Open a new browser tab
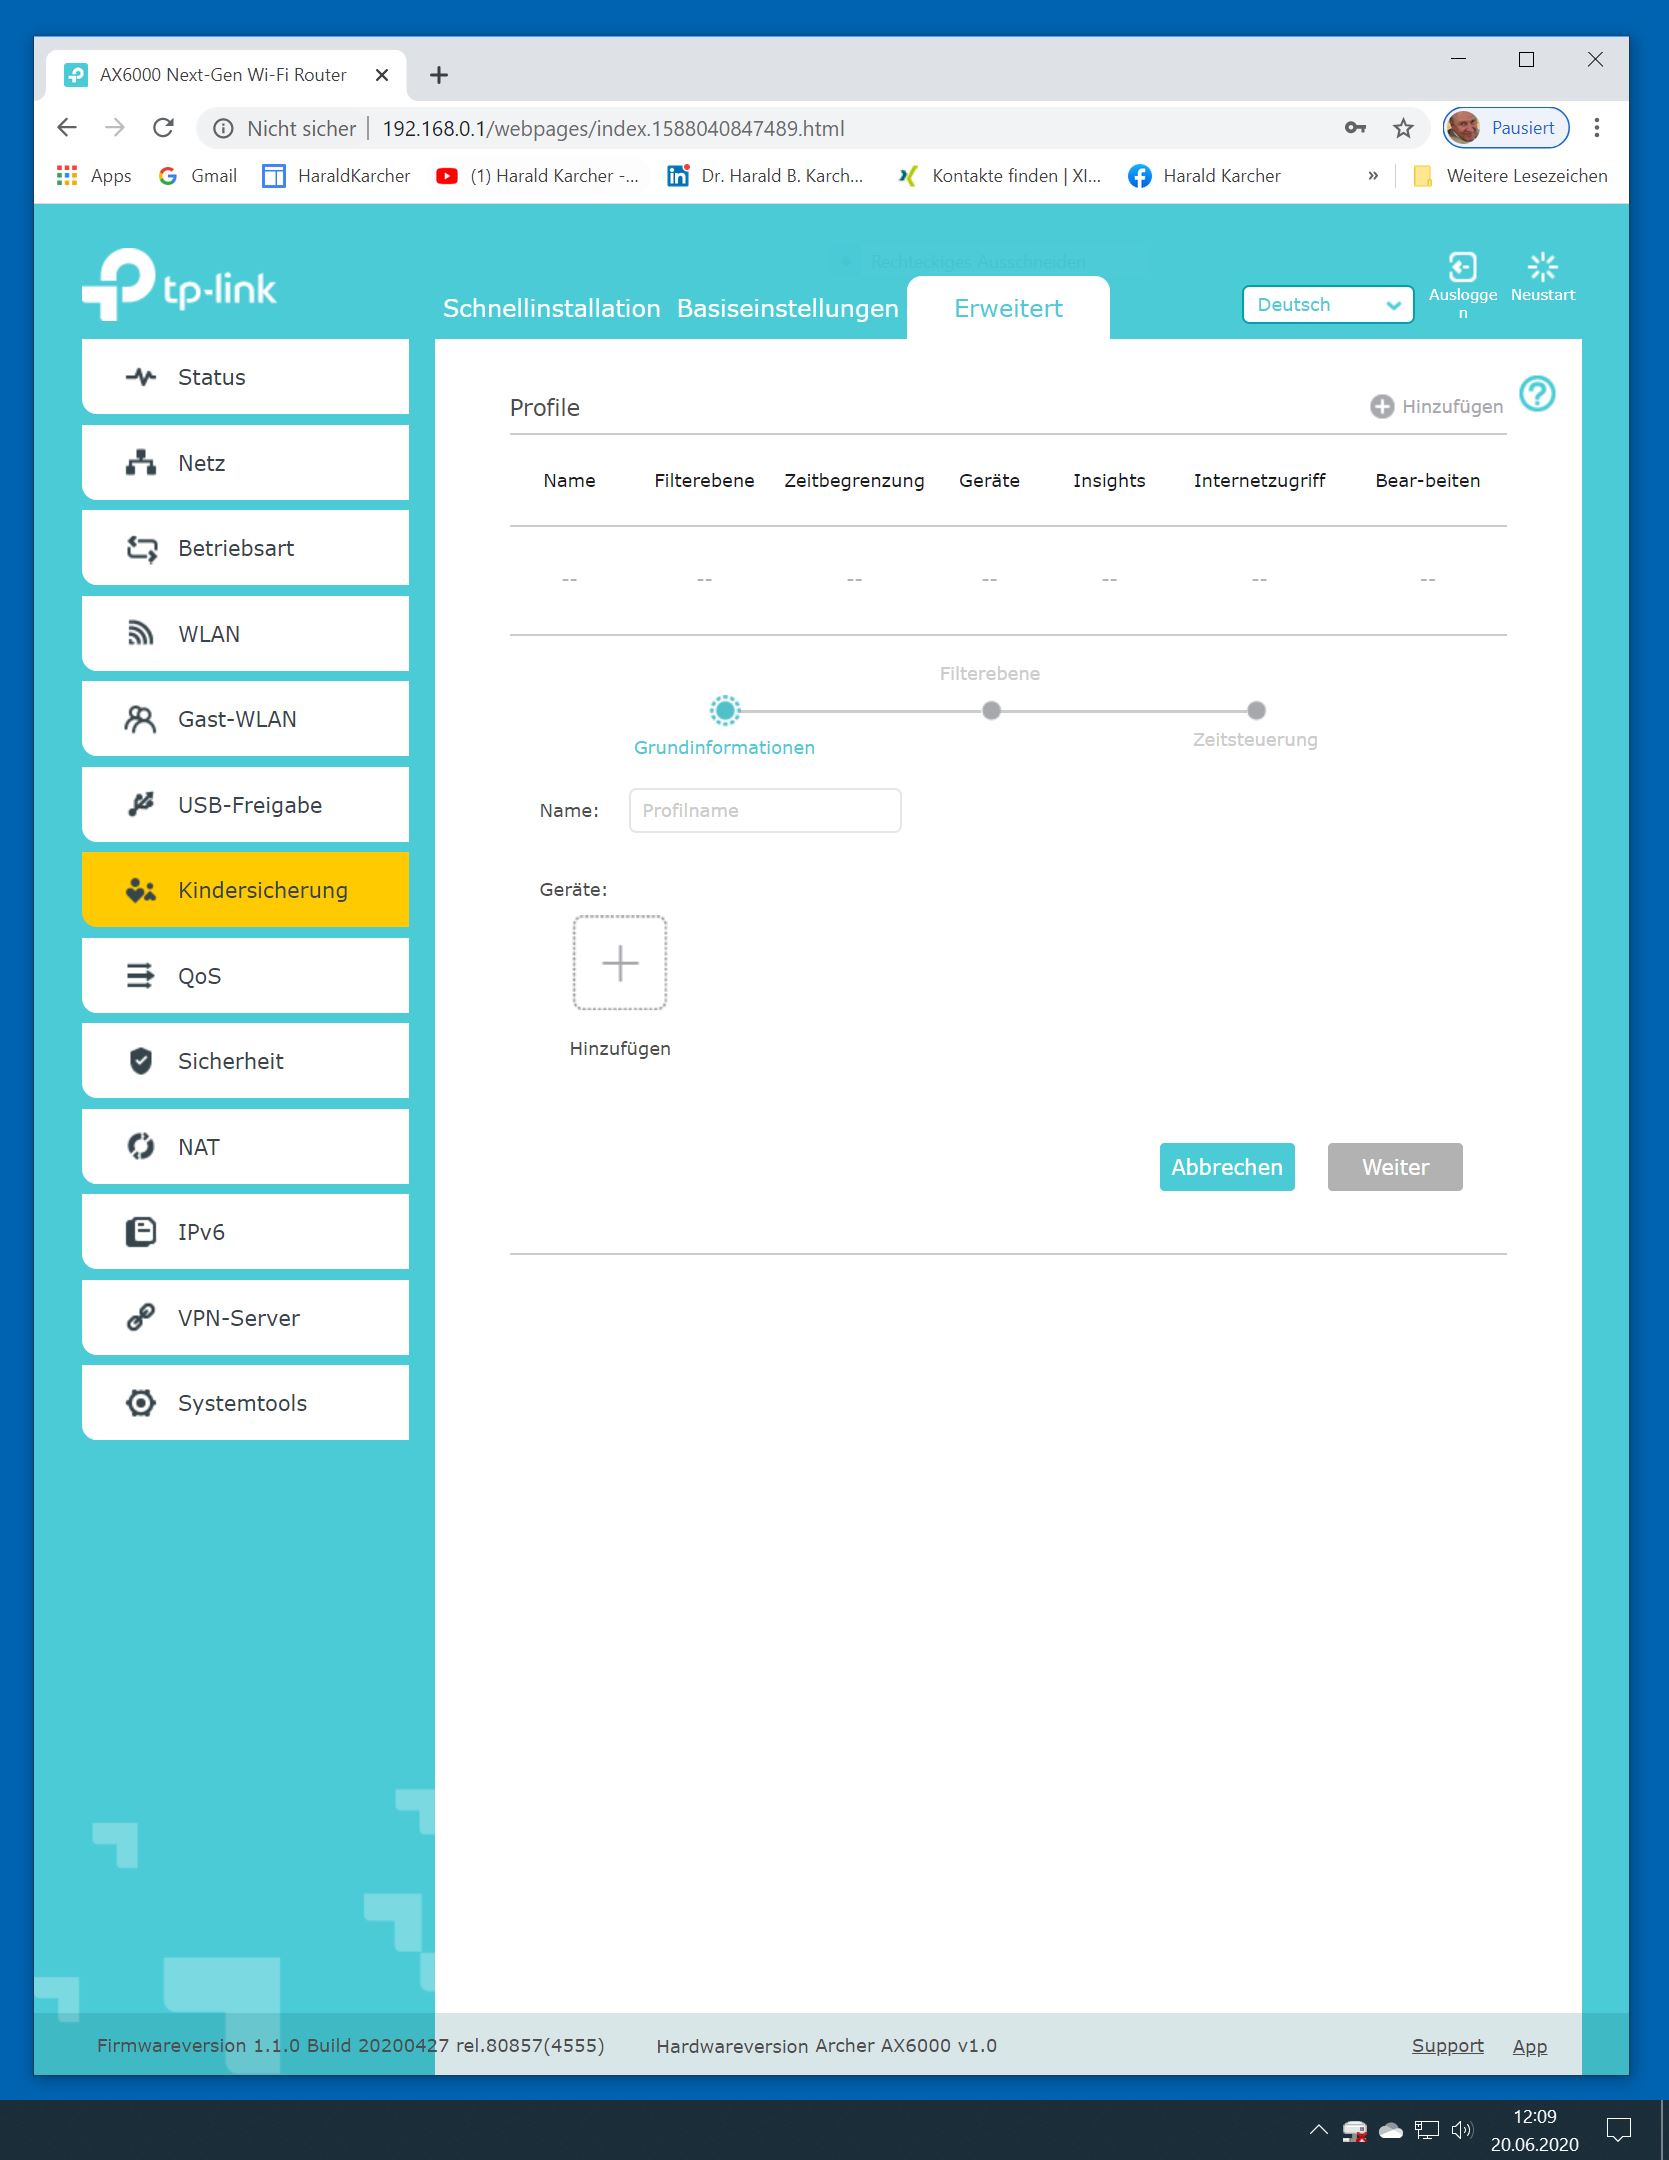This screenshot has width=1669, height=2160. tap(439, 75)
